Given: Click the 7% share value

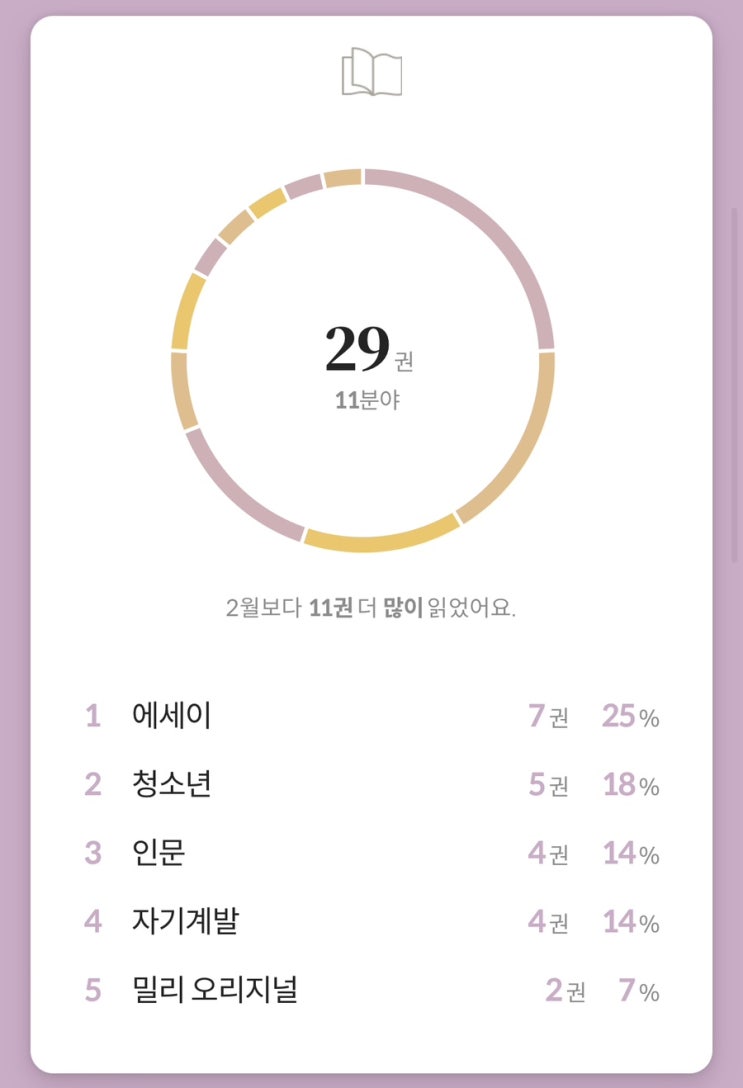Looking at the screenshot, I should tap(639, 990).
